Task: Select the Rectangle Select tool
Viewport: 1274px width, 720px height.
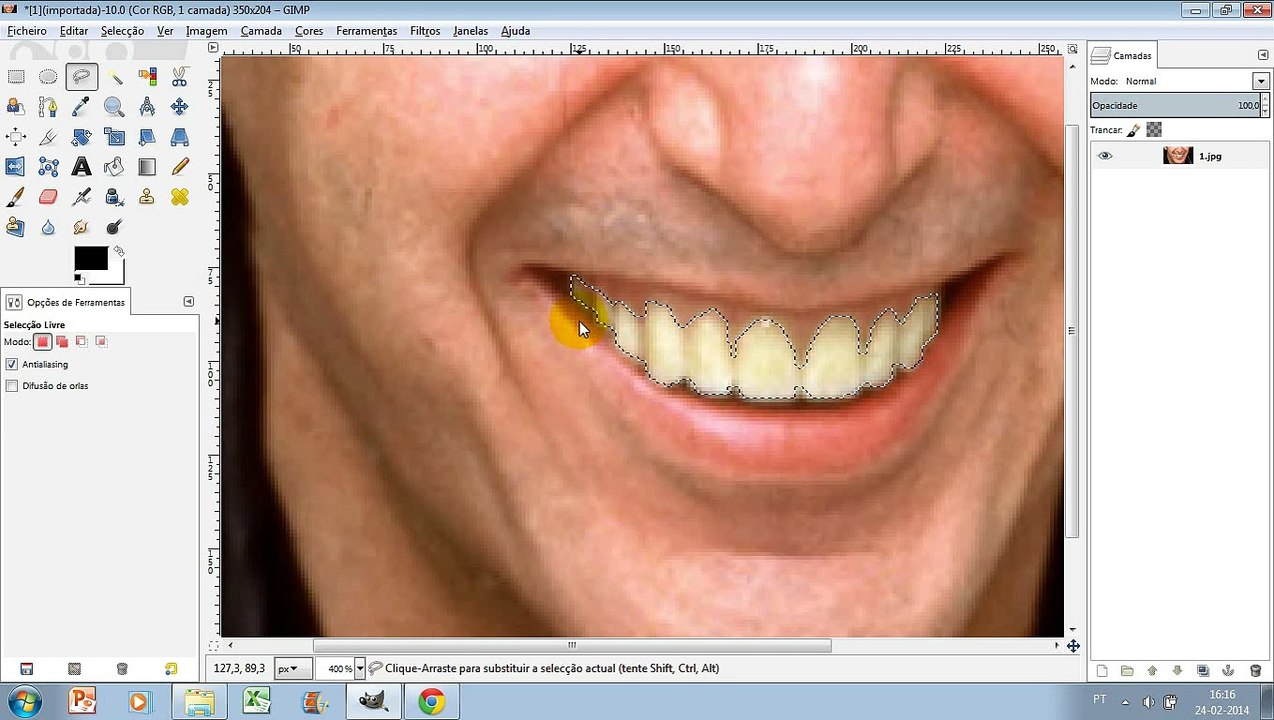Action: pyautogui.click(x=16, y=76)
